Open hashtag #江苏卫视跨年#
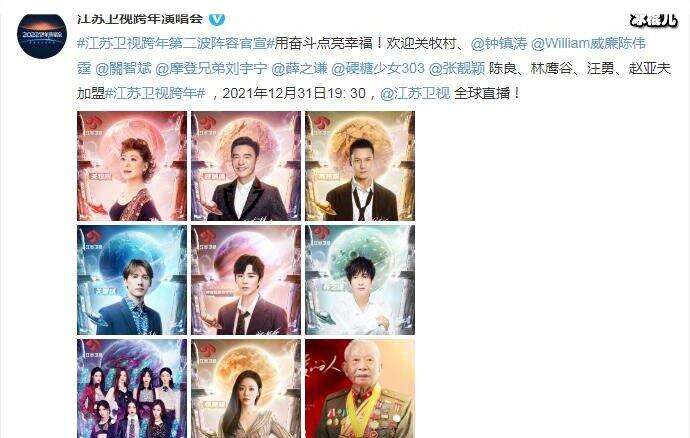 tap(155, 93)
